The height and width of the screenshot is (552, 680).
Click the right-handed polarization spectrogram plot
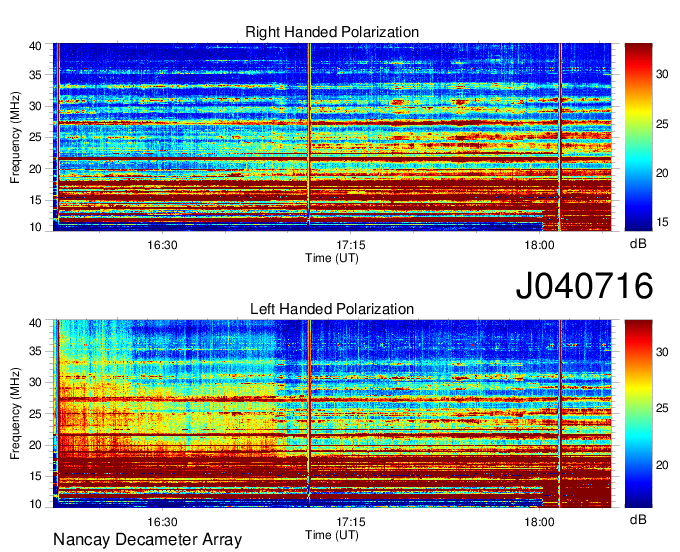(332, 137)
